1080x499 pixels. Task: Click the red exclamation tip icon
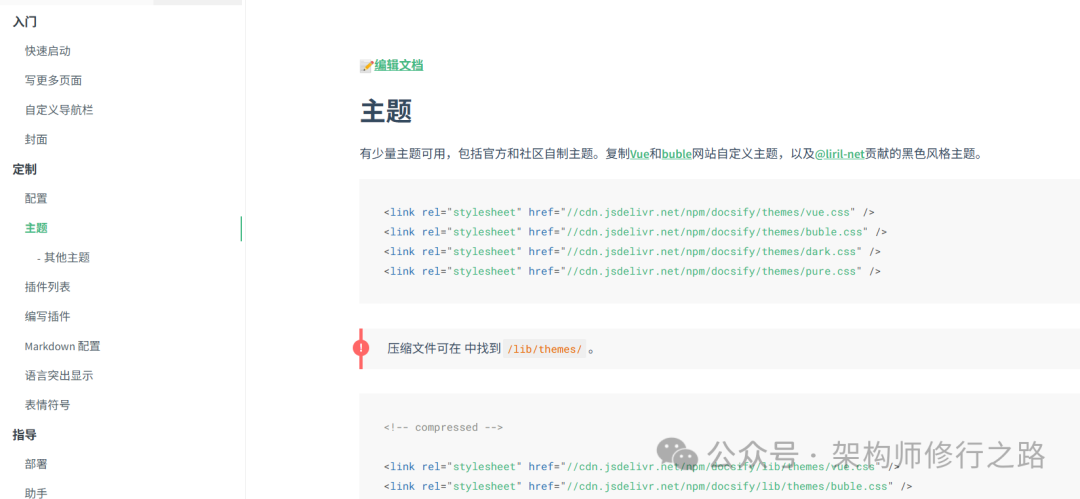coord(361,348)
